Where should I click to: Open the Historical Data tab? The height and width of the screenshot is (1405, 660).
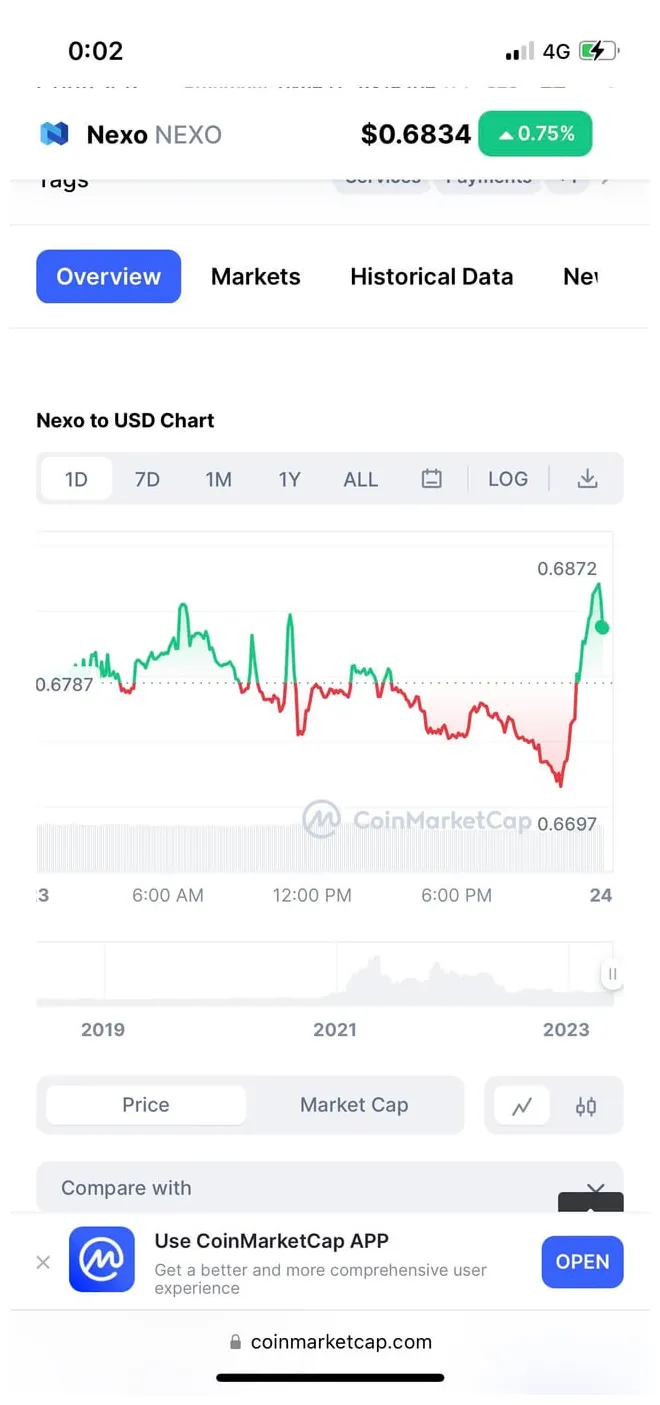coord(432,276)
